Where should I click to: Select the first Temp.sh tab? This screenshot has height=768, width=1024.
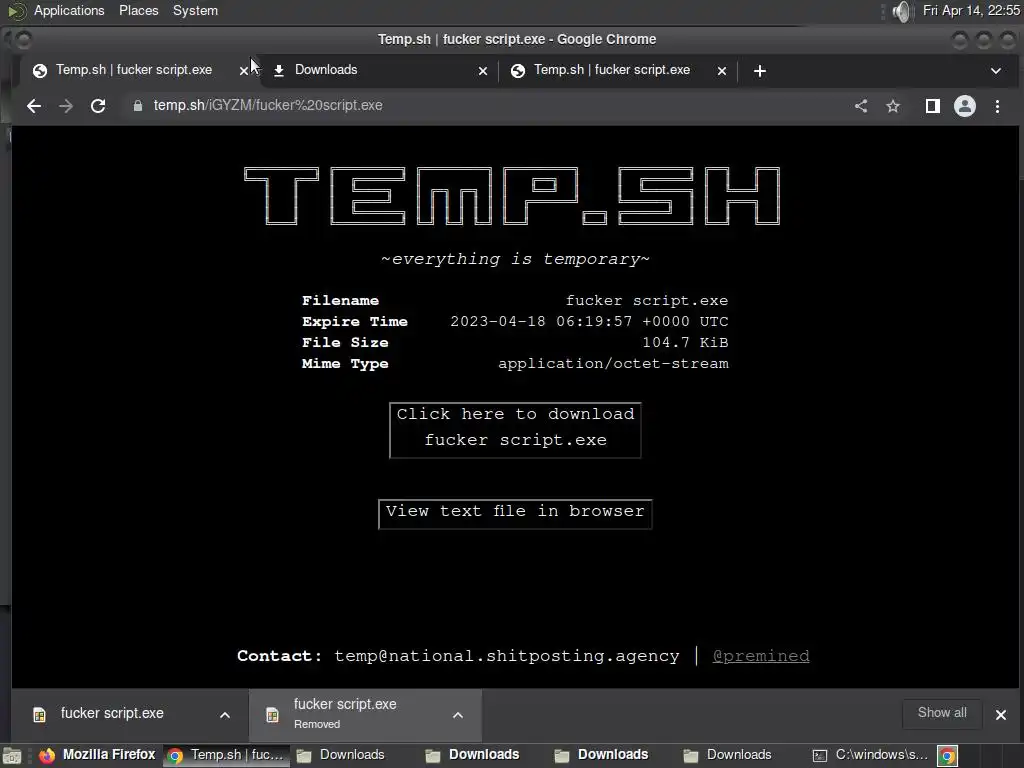[134, 70]
